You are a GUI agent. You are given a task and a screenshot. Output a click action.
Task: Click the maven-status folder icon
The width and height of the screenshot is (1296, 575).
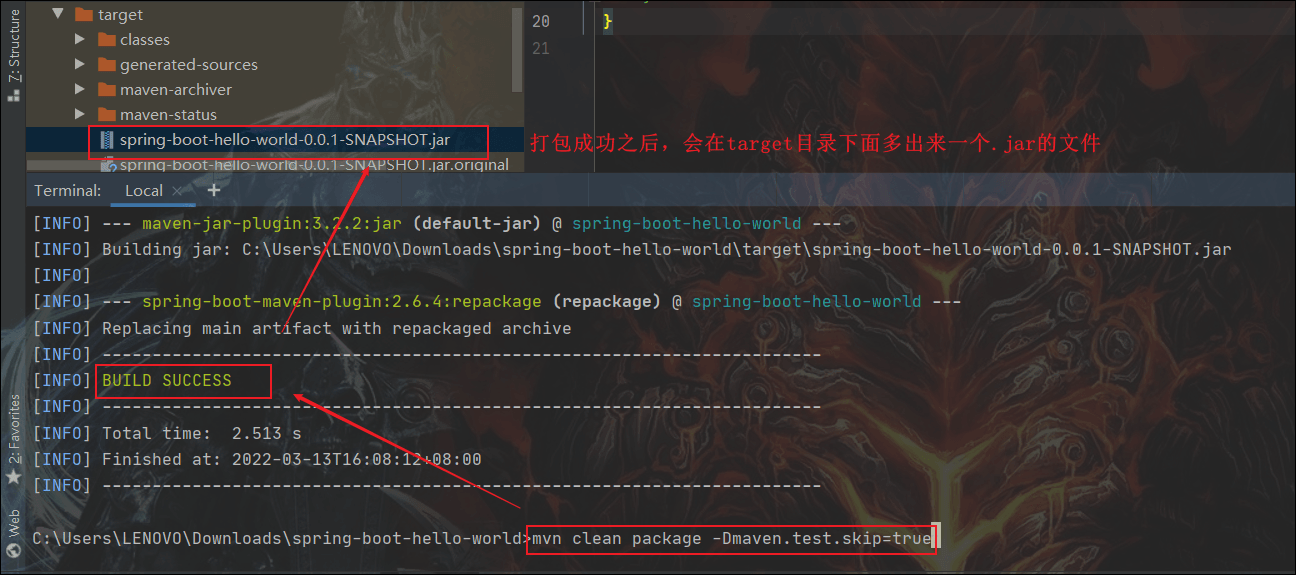[x=106, y=114]
